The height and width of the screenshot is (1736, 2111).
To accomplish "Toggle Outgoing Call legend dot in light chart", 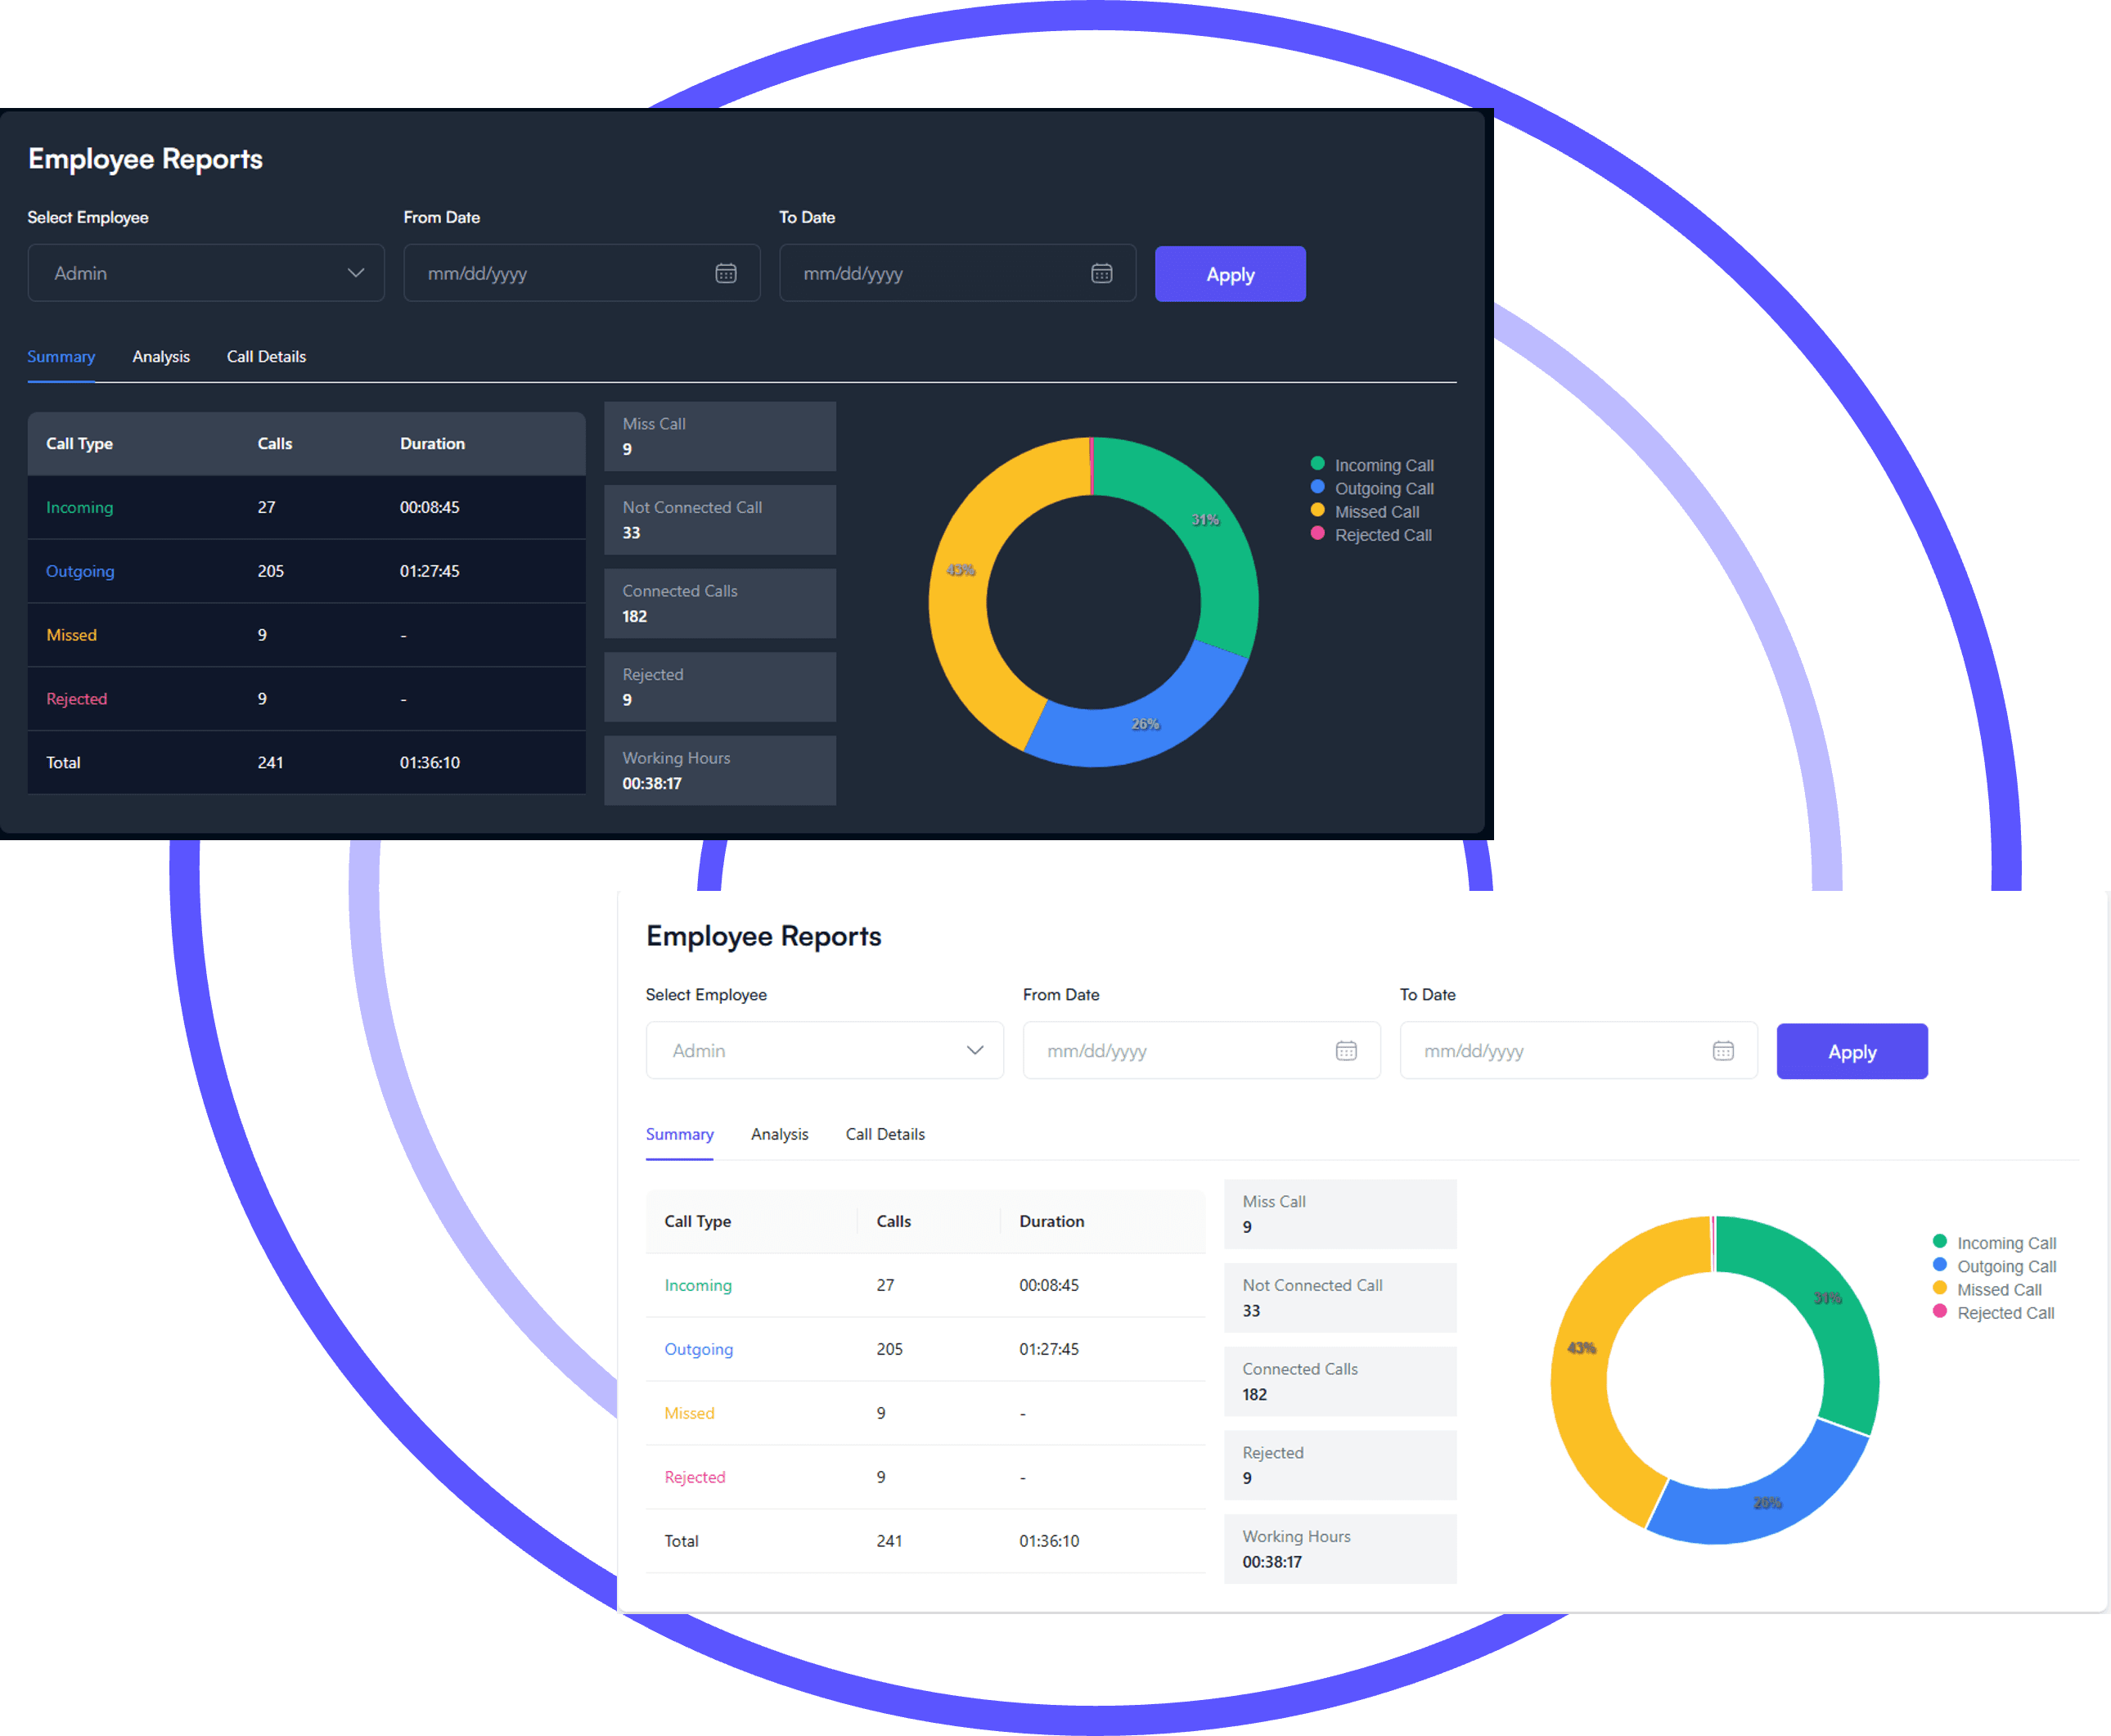I will pos(1939,1264).
